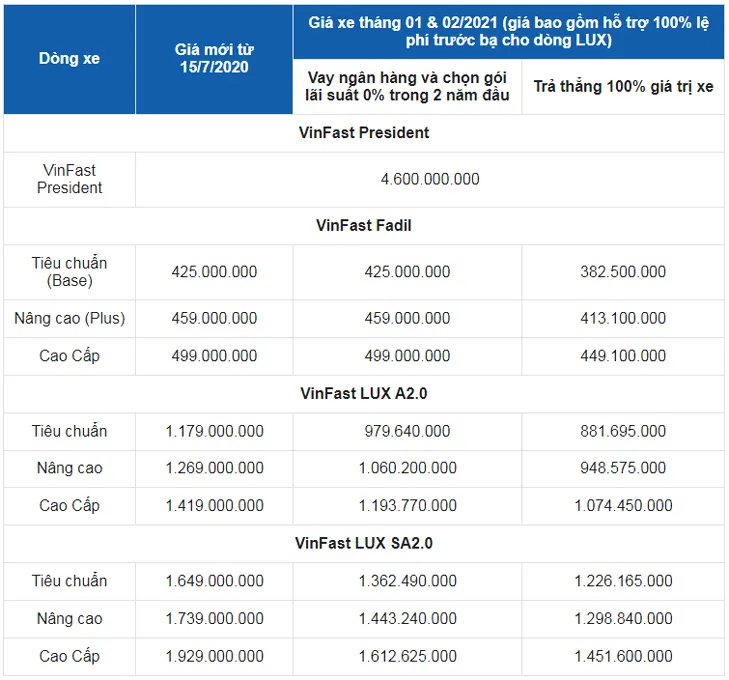Click the 1.269.000.000 price cell
Screen dimensions: 729x680
pos(214,468)
